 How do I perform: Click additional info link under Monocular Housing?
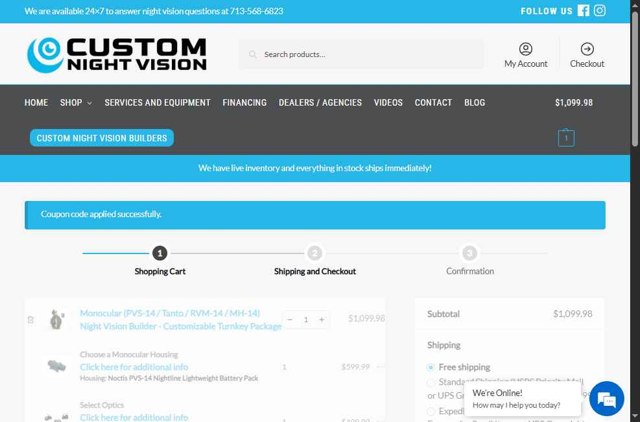tap(134, 367)
